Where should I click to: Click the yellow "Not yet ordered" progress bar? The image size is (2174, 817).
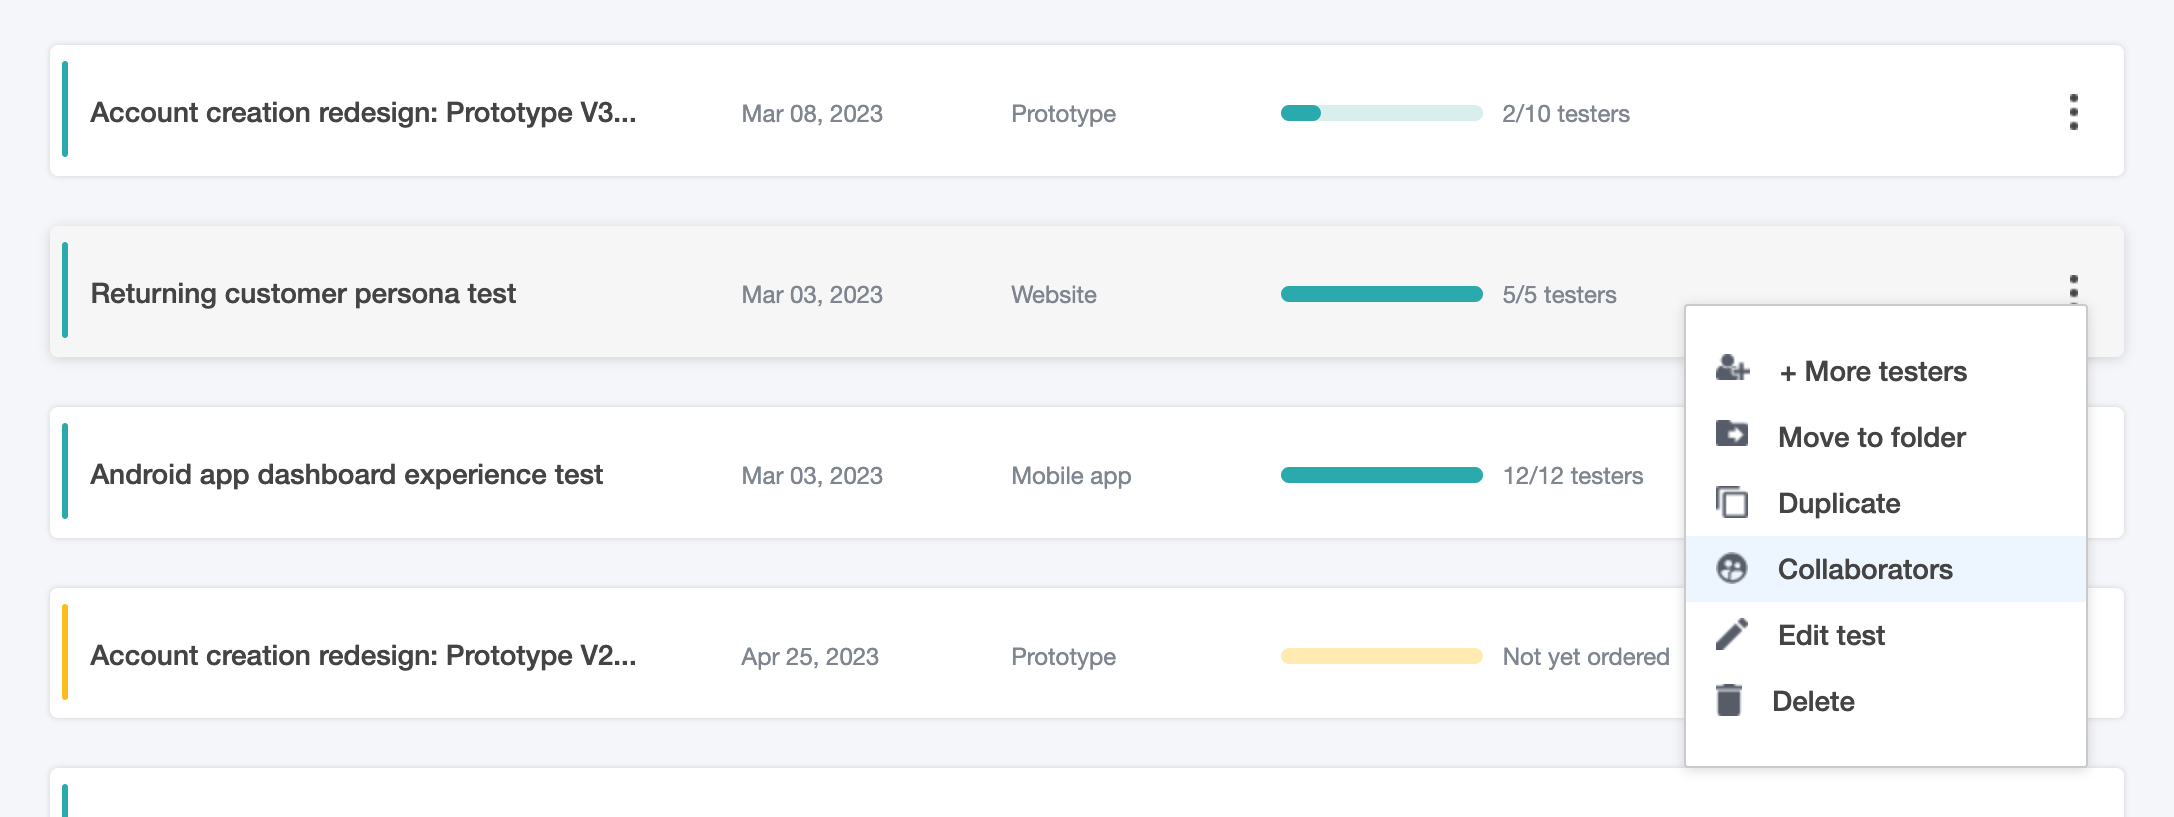pos(1381,657)
